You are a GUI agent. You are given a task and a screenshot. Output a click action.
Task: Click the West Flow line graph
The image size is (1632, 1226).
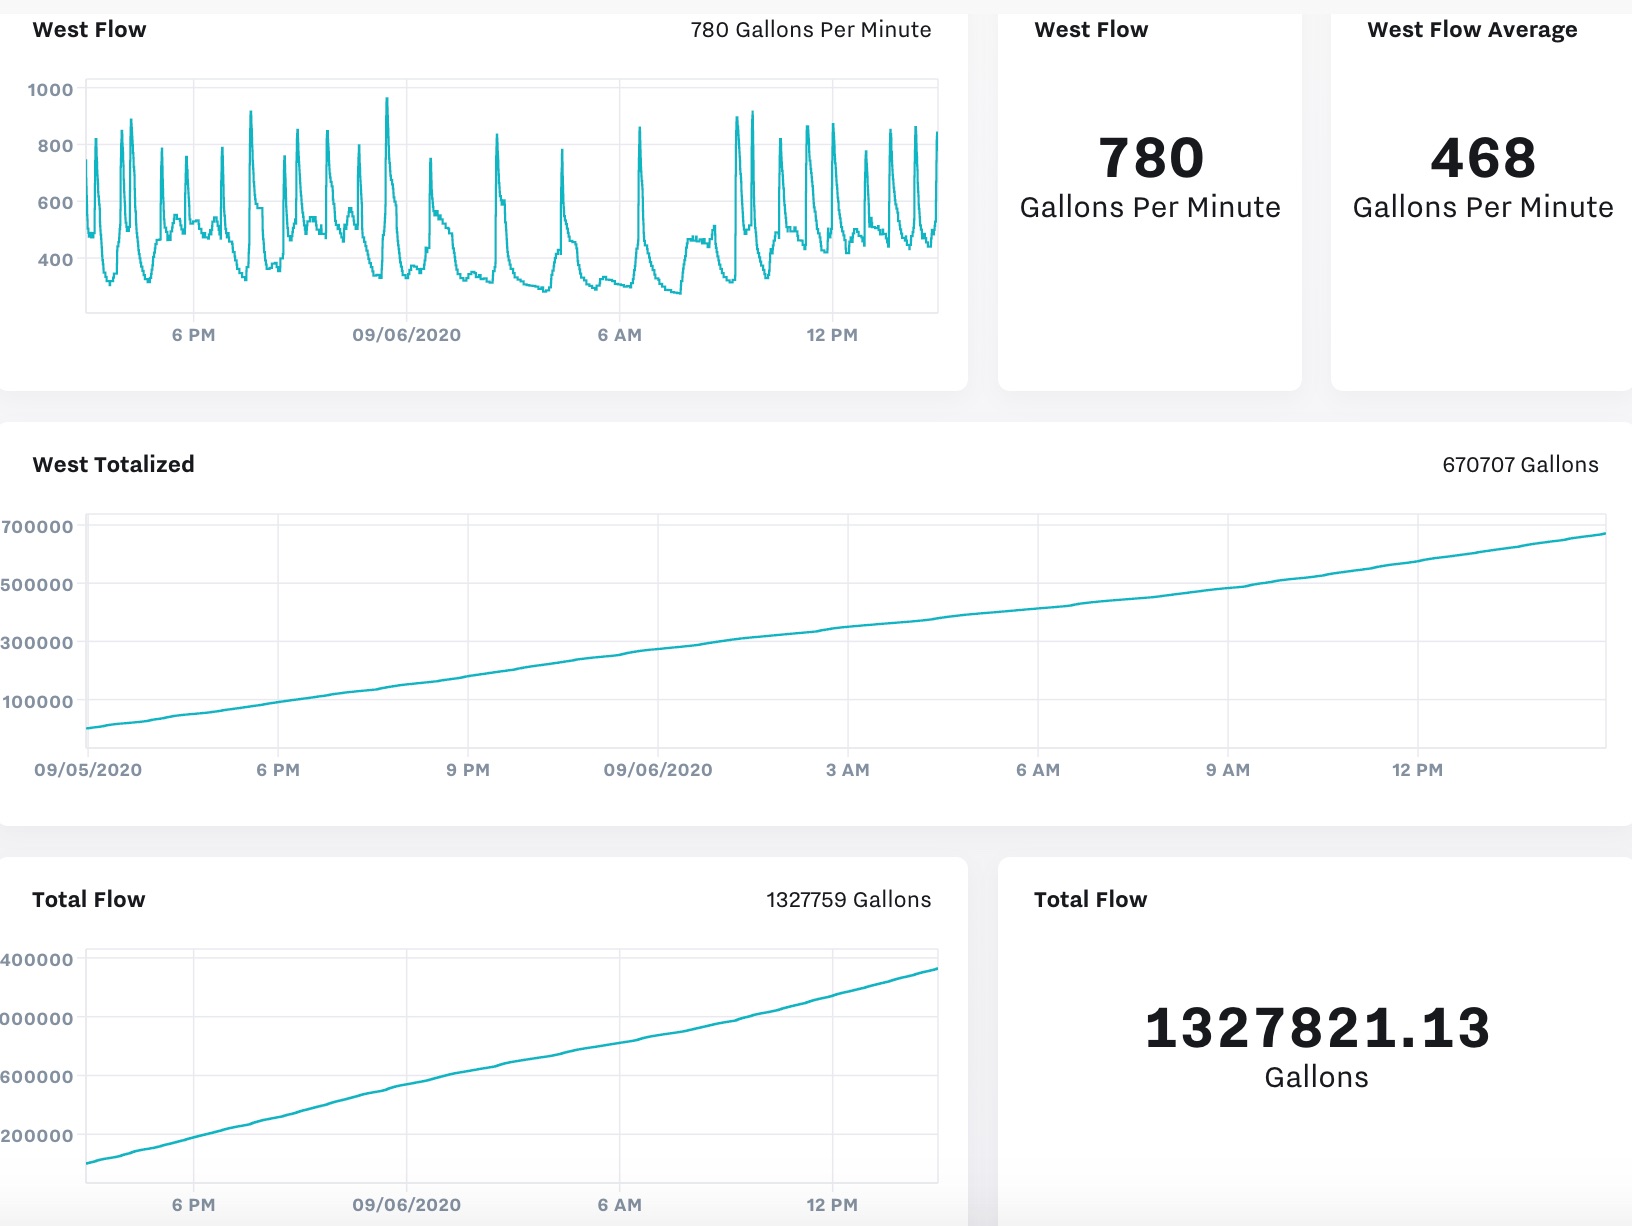point(512,196)
